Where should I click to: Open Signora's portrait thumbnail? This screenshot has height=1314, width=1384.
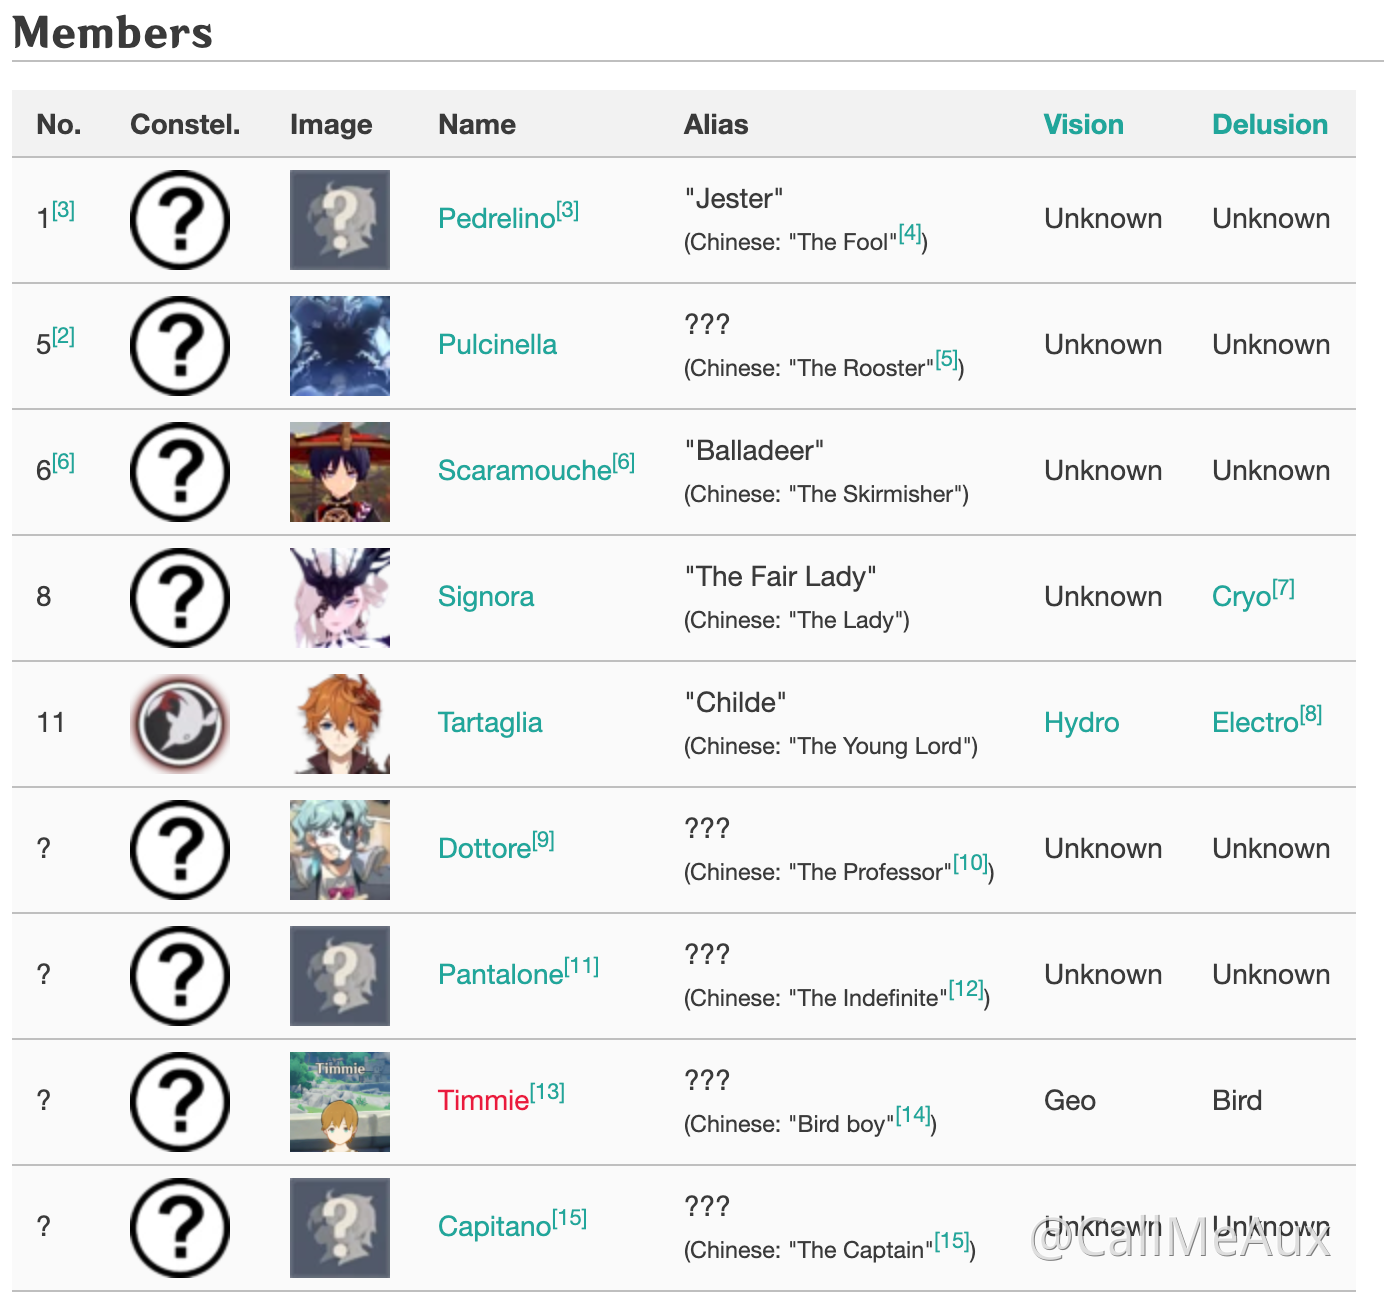point(340,598)
